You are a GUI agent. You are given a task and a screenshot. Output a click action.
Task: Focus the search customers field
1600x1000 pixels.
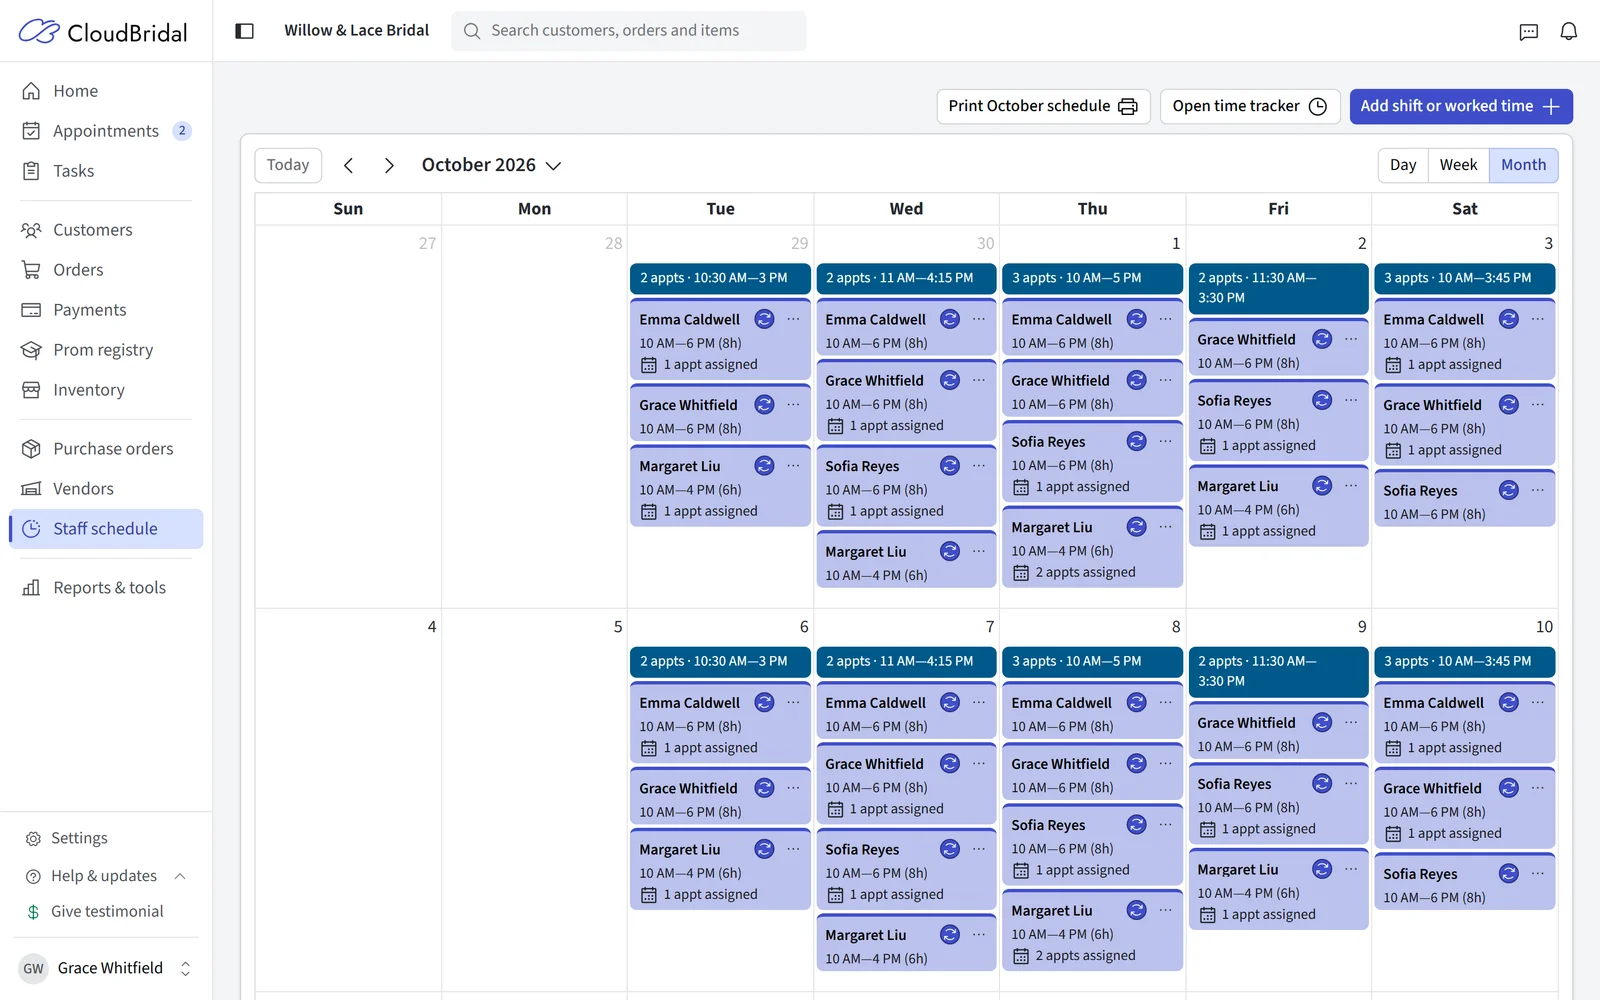(x=628, y=31)
